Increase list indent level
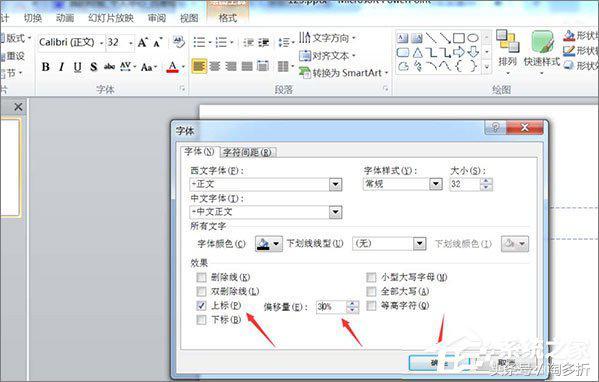Image resolution: width=599 pixels, height=382 pixels. click(x=264, y=42)
